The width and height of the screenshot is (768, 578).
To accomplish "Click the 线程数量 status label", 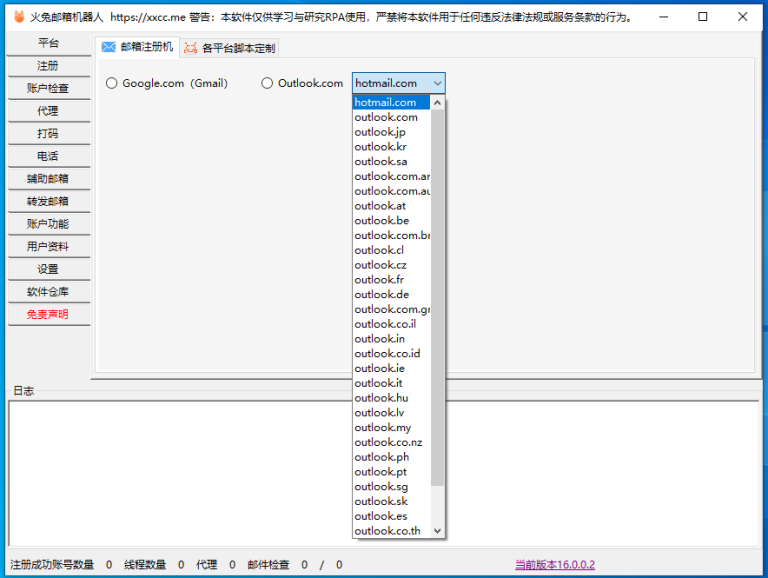I will [x=145, y=565].
